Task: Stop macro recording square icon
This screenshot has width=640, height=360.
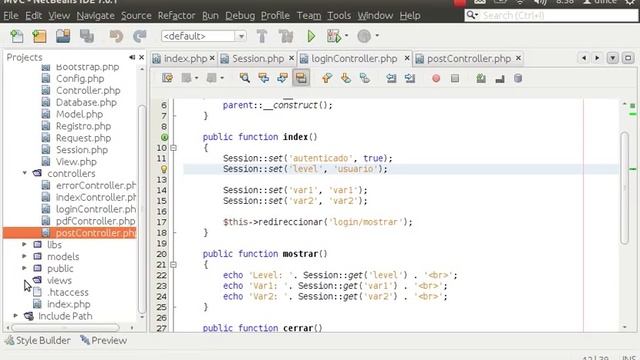Action: pos(455,78)
